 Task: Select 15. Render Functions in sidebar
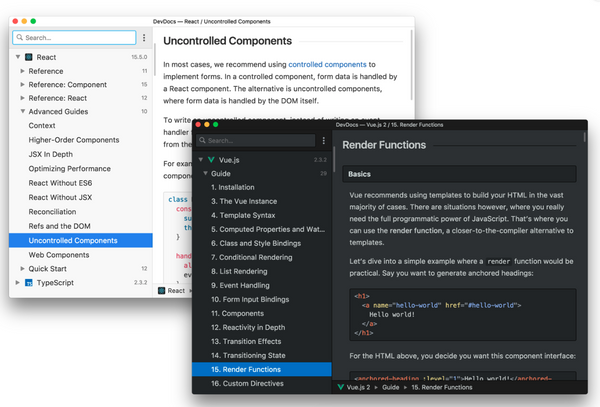click(262, 370)
